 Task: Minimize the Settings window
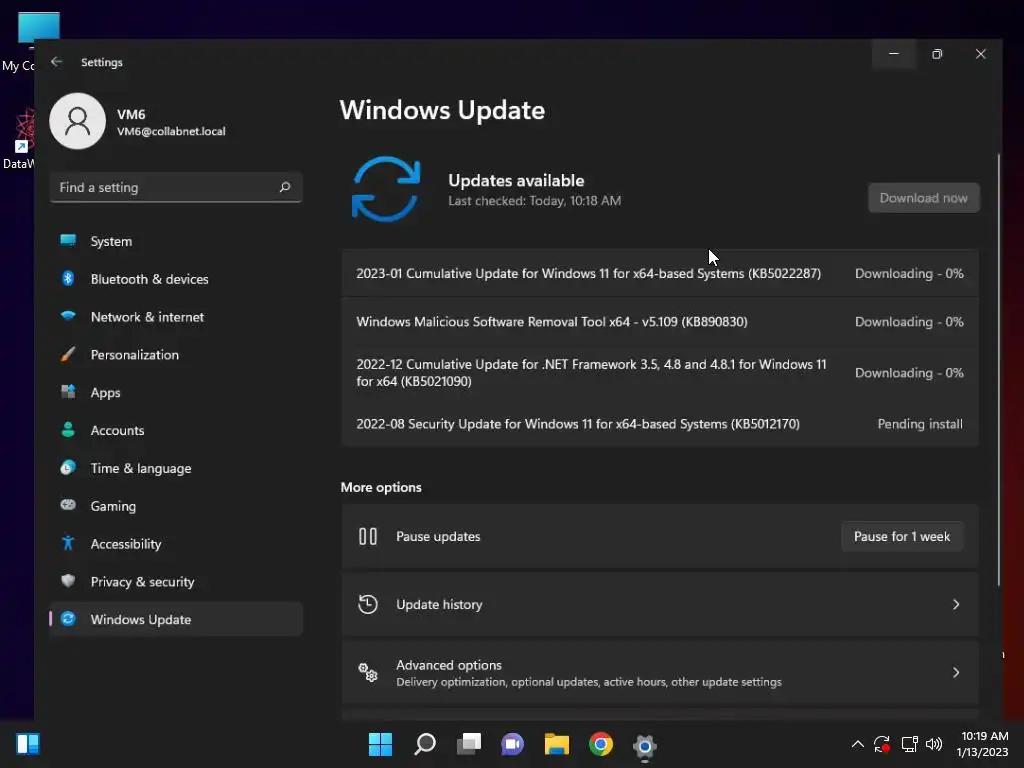[x=893, y=54]
